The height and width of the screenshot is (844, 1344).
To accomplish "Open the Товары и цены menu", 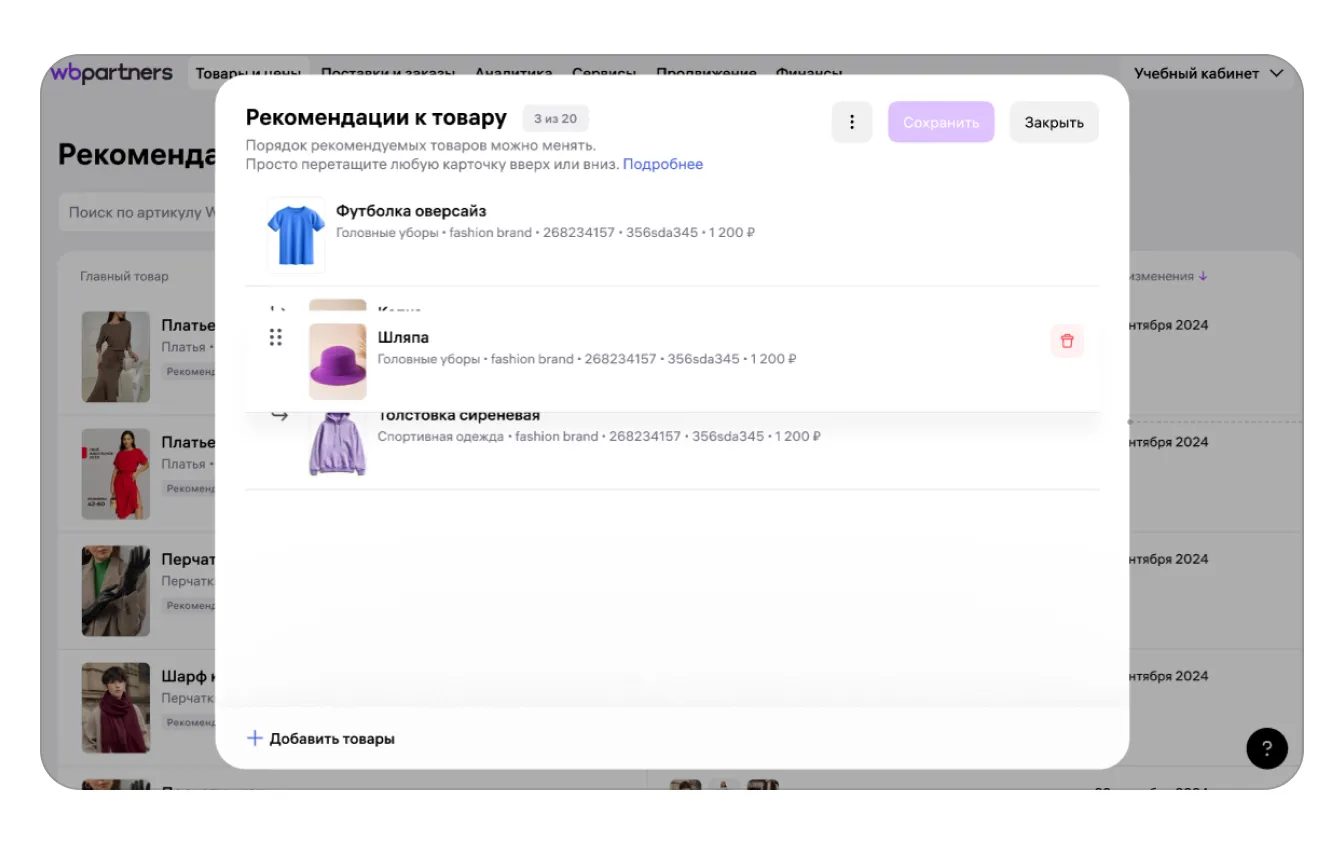I will [250, 73].
